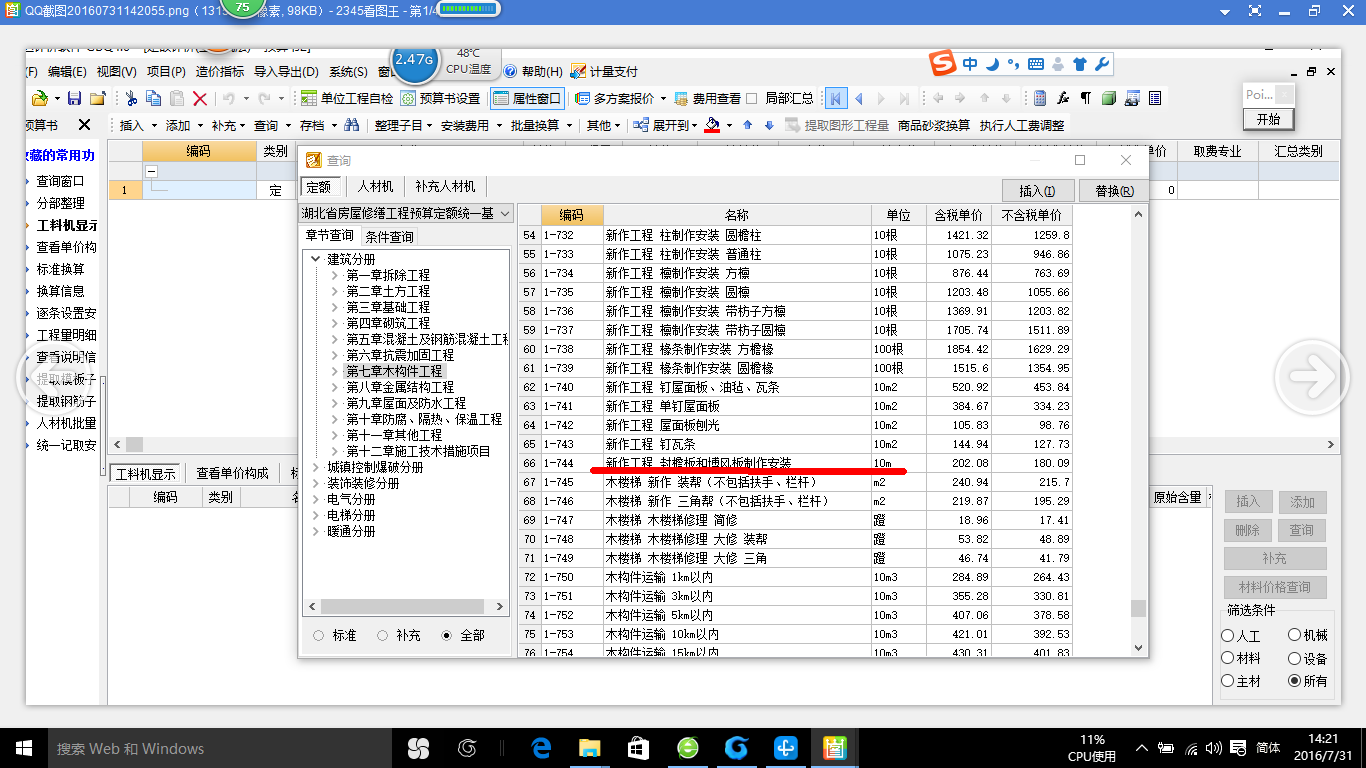The image size is (1366, 768).
Task: Click the green 3D cube icon
Action: point(1109,98)
